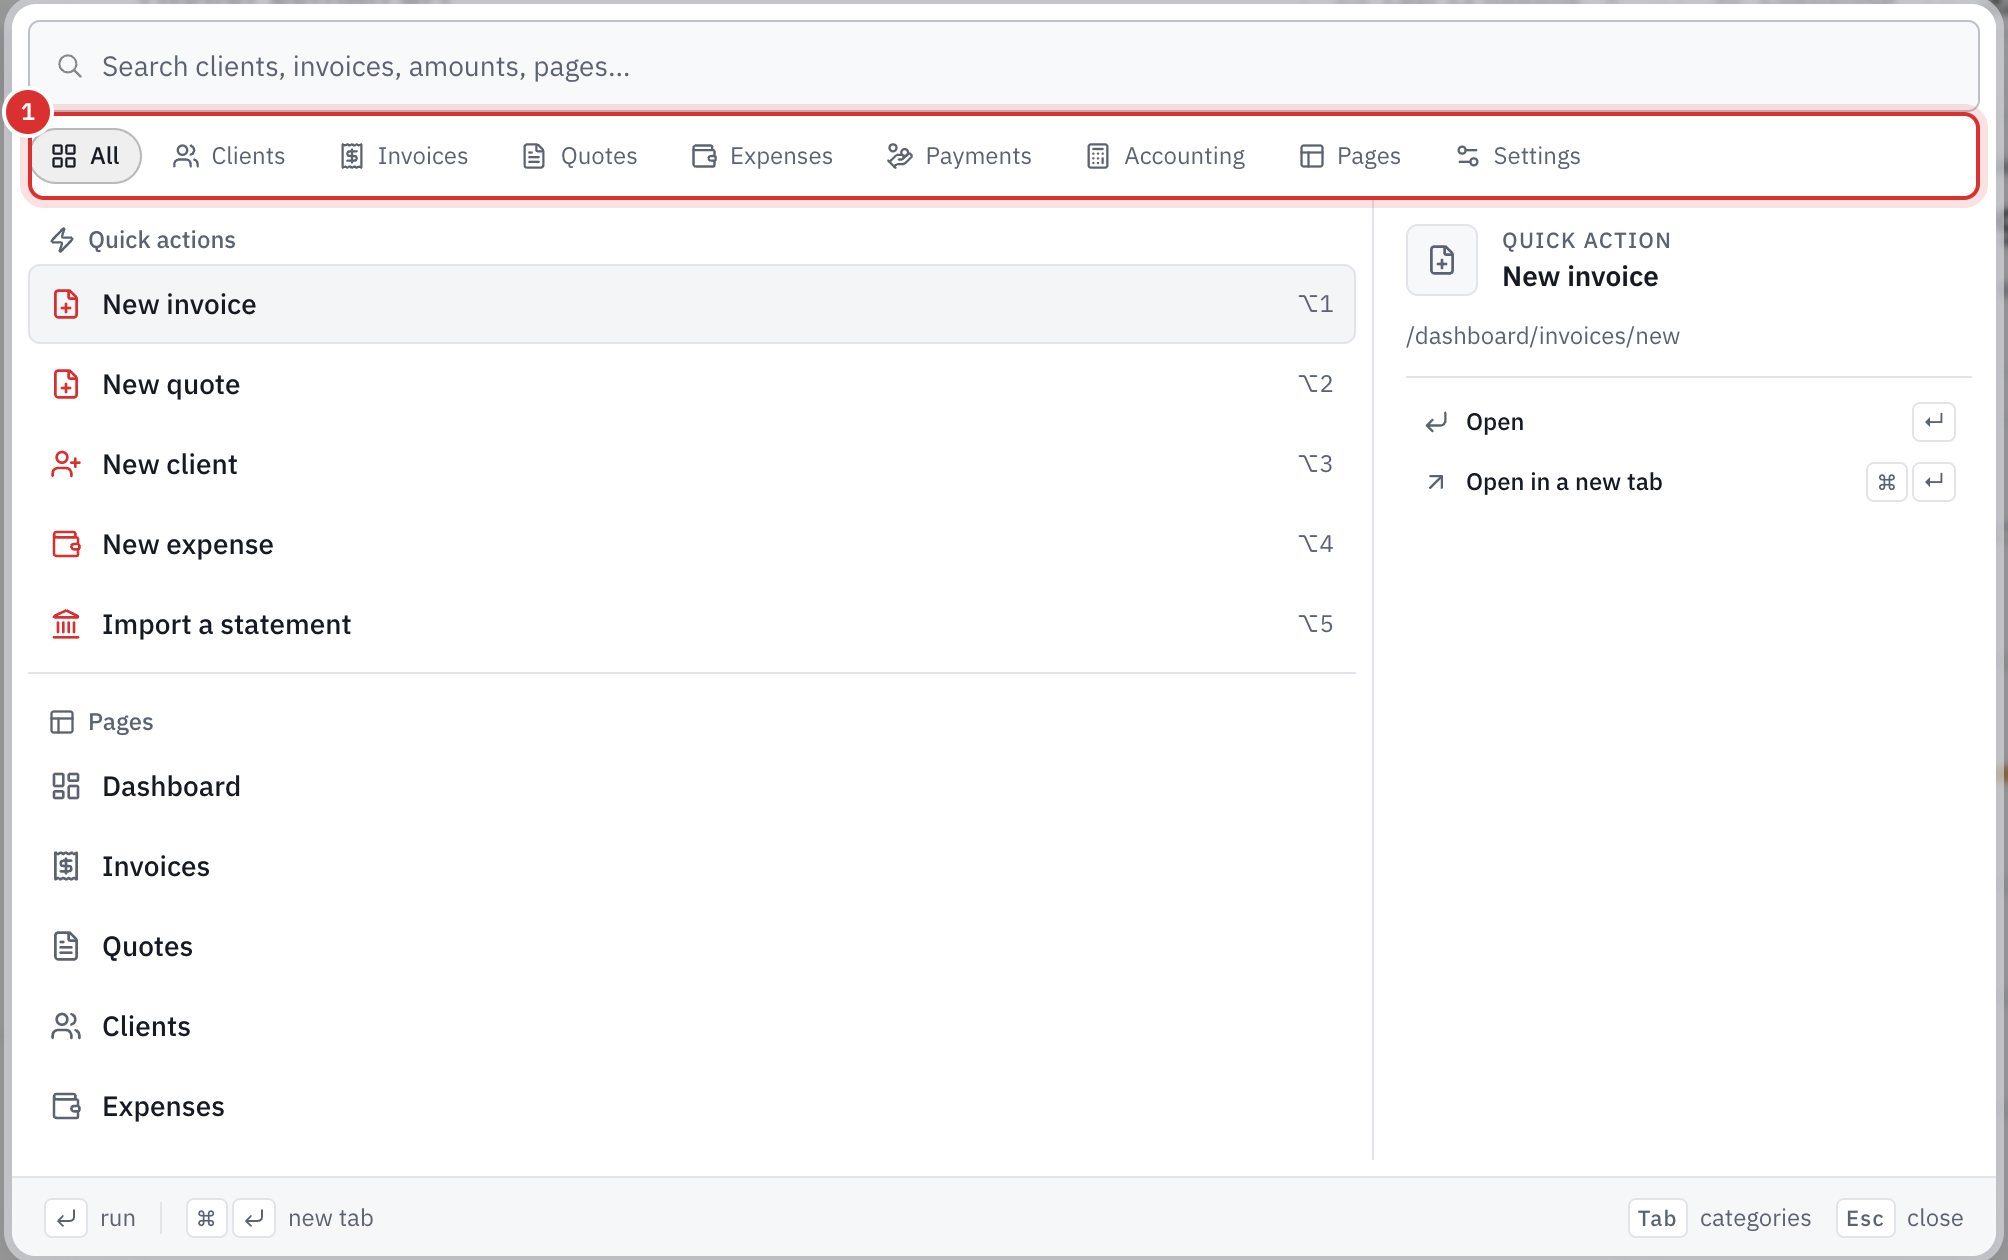Click the Quotes document icon in Pages list
The height and width of the screenshot is (1260, 2008).
66,946
